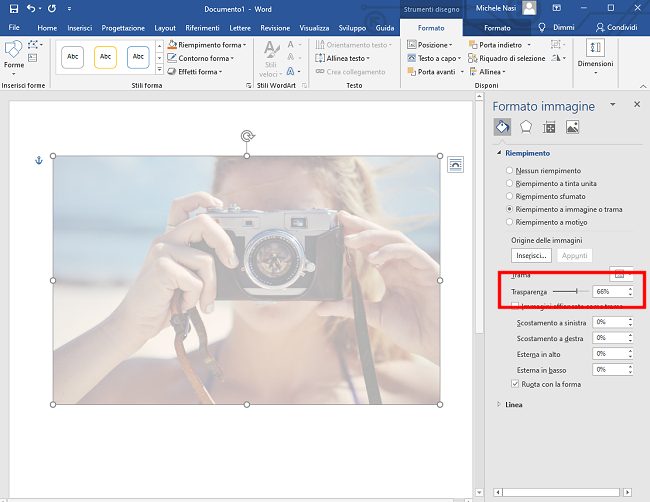650x502 pixels.
Task: Expand the Linea section
Action: coord(499,404)
